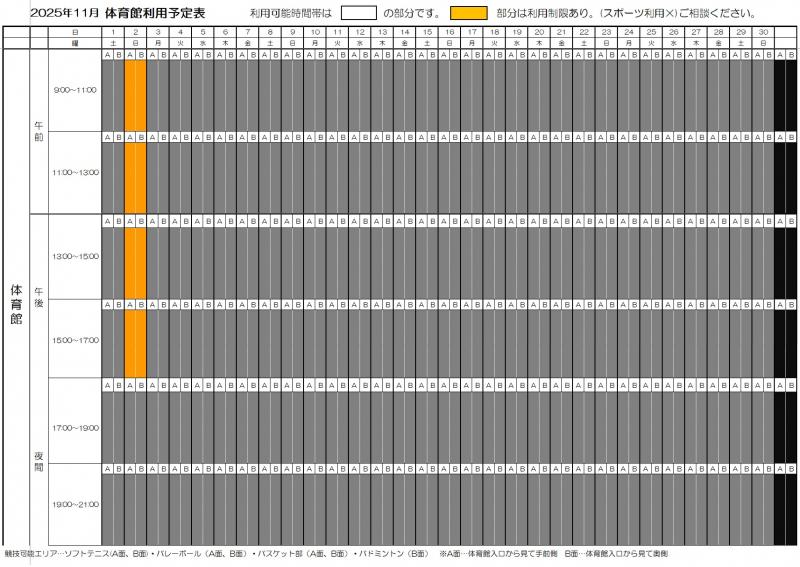Click the orange 15:00–17:00 cell on day 2

135,345
